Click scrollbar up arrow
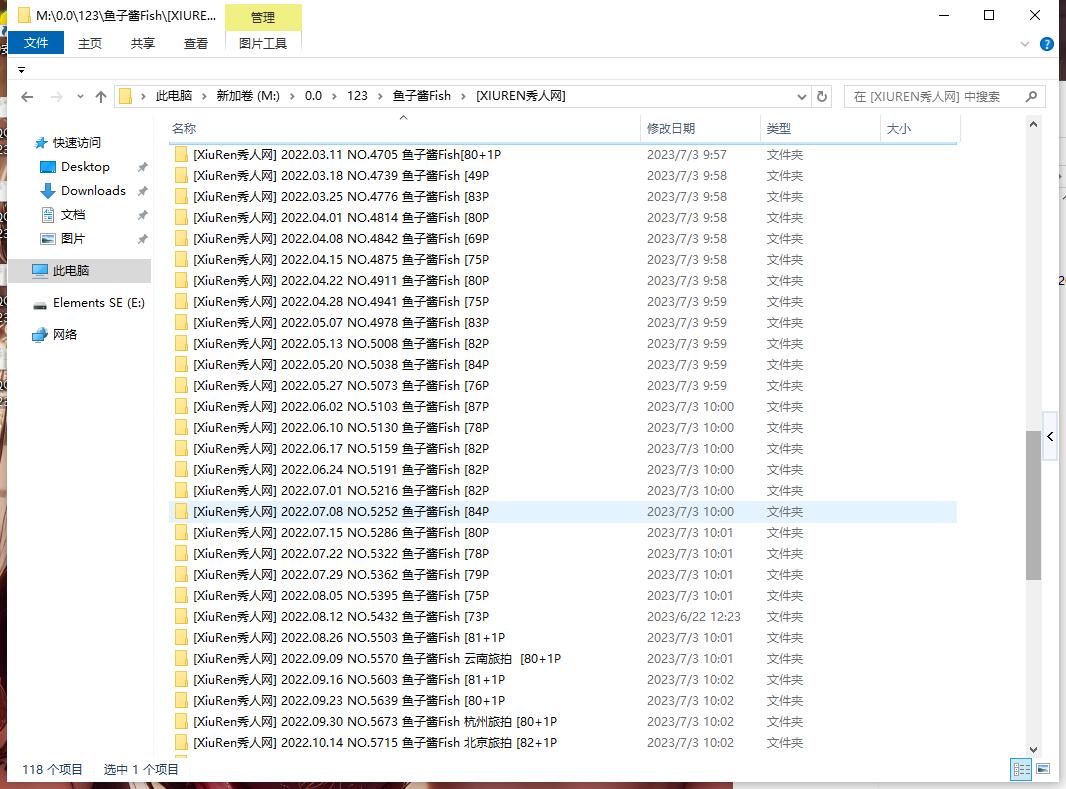The height and width of the screenshot is (789, 1066). tap(1033, 124)
